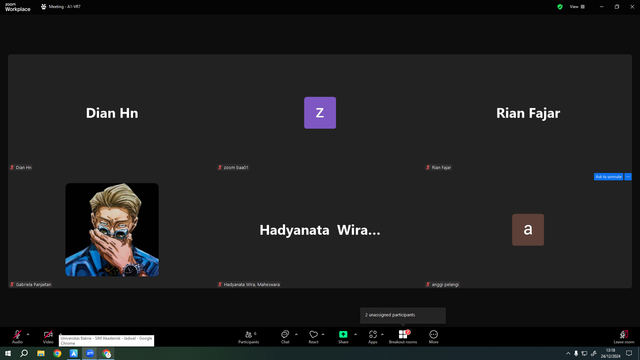Open the three-dot menu beside Ask to unmute
640x360 pixels.
tap(628, 177)
